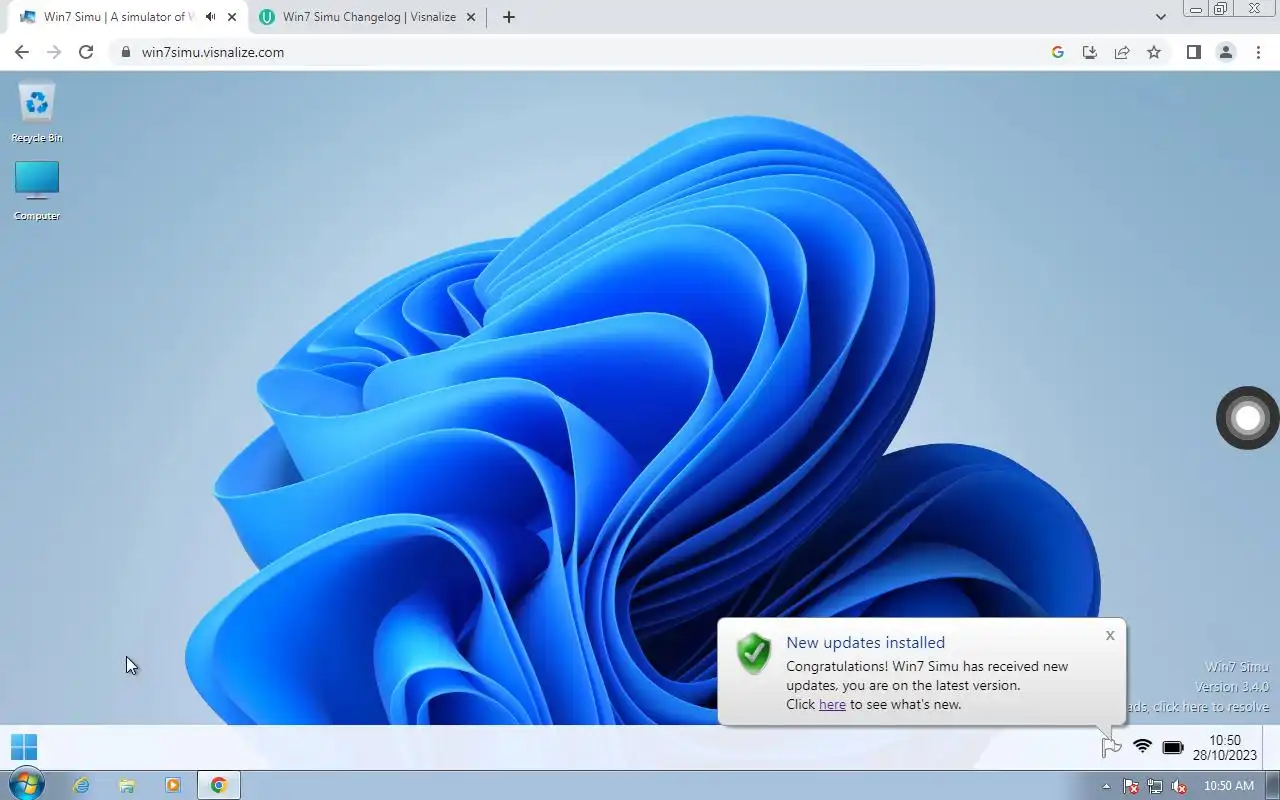1280x800 pixels.
Task: Show hidden icons in system tray
Action: (1106, 786)
